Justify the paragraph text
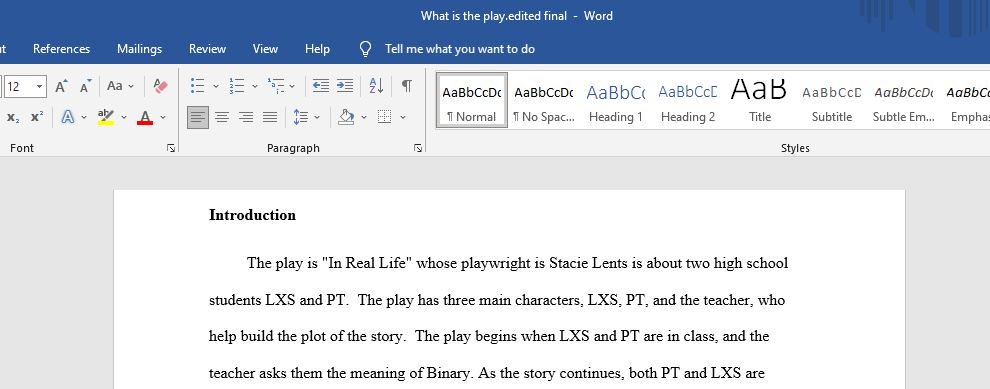 270,117
